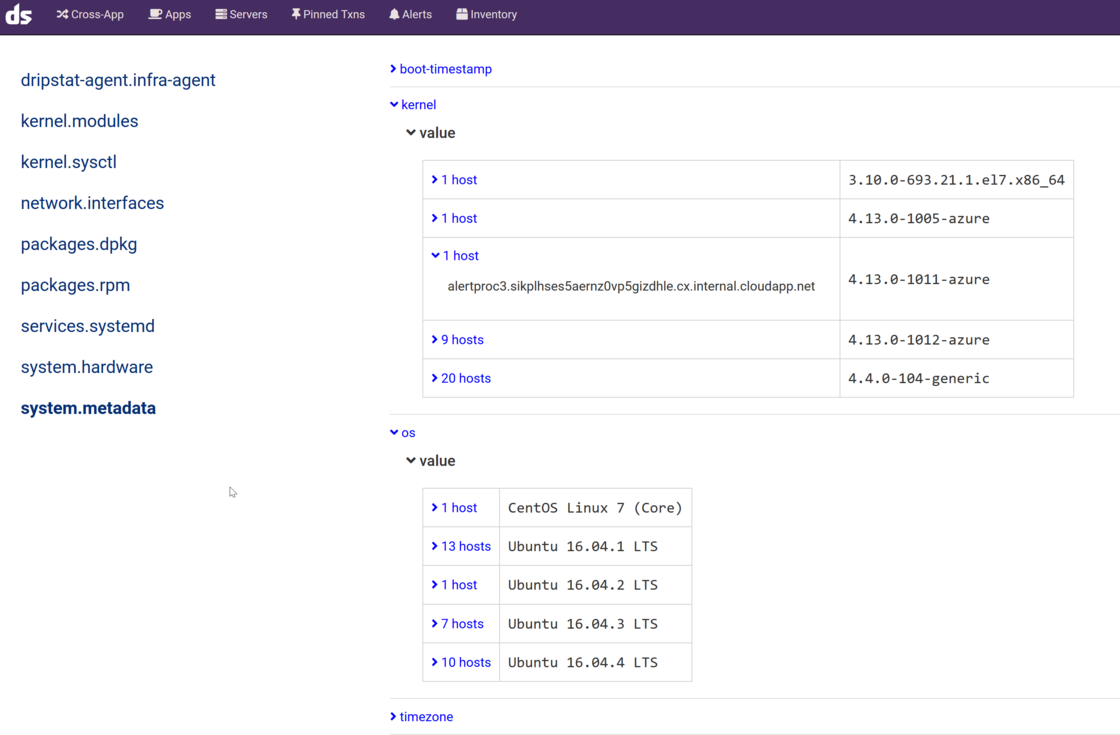Click the alertproc3 host name entry
The width and height of the screenshot is (1120, 735).
pos(631,286)
